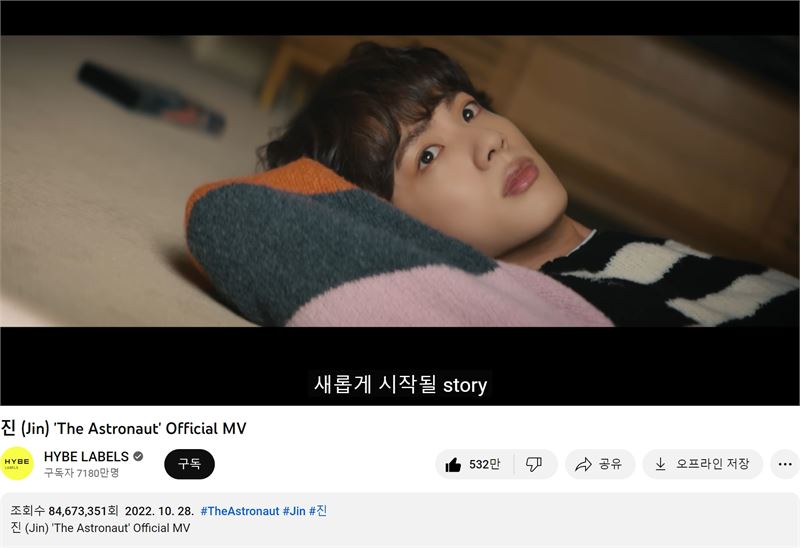Click the 새롭게 시작될 story caption
Viewport: 800px width, 548px height.
click(x=401, y=385)
